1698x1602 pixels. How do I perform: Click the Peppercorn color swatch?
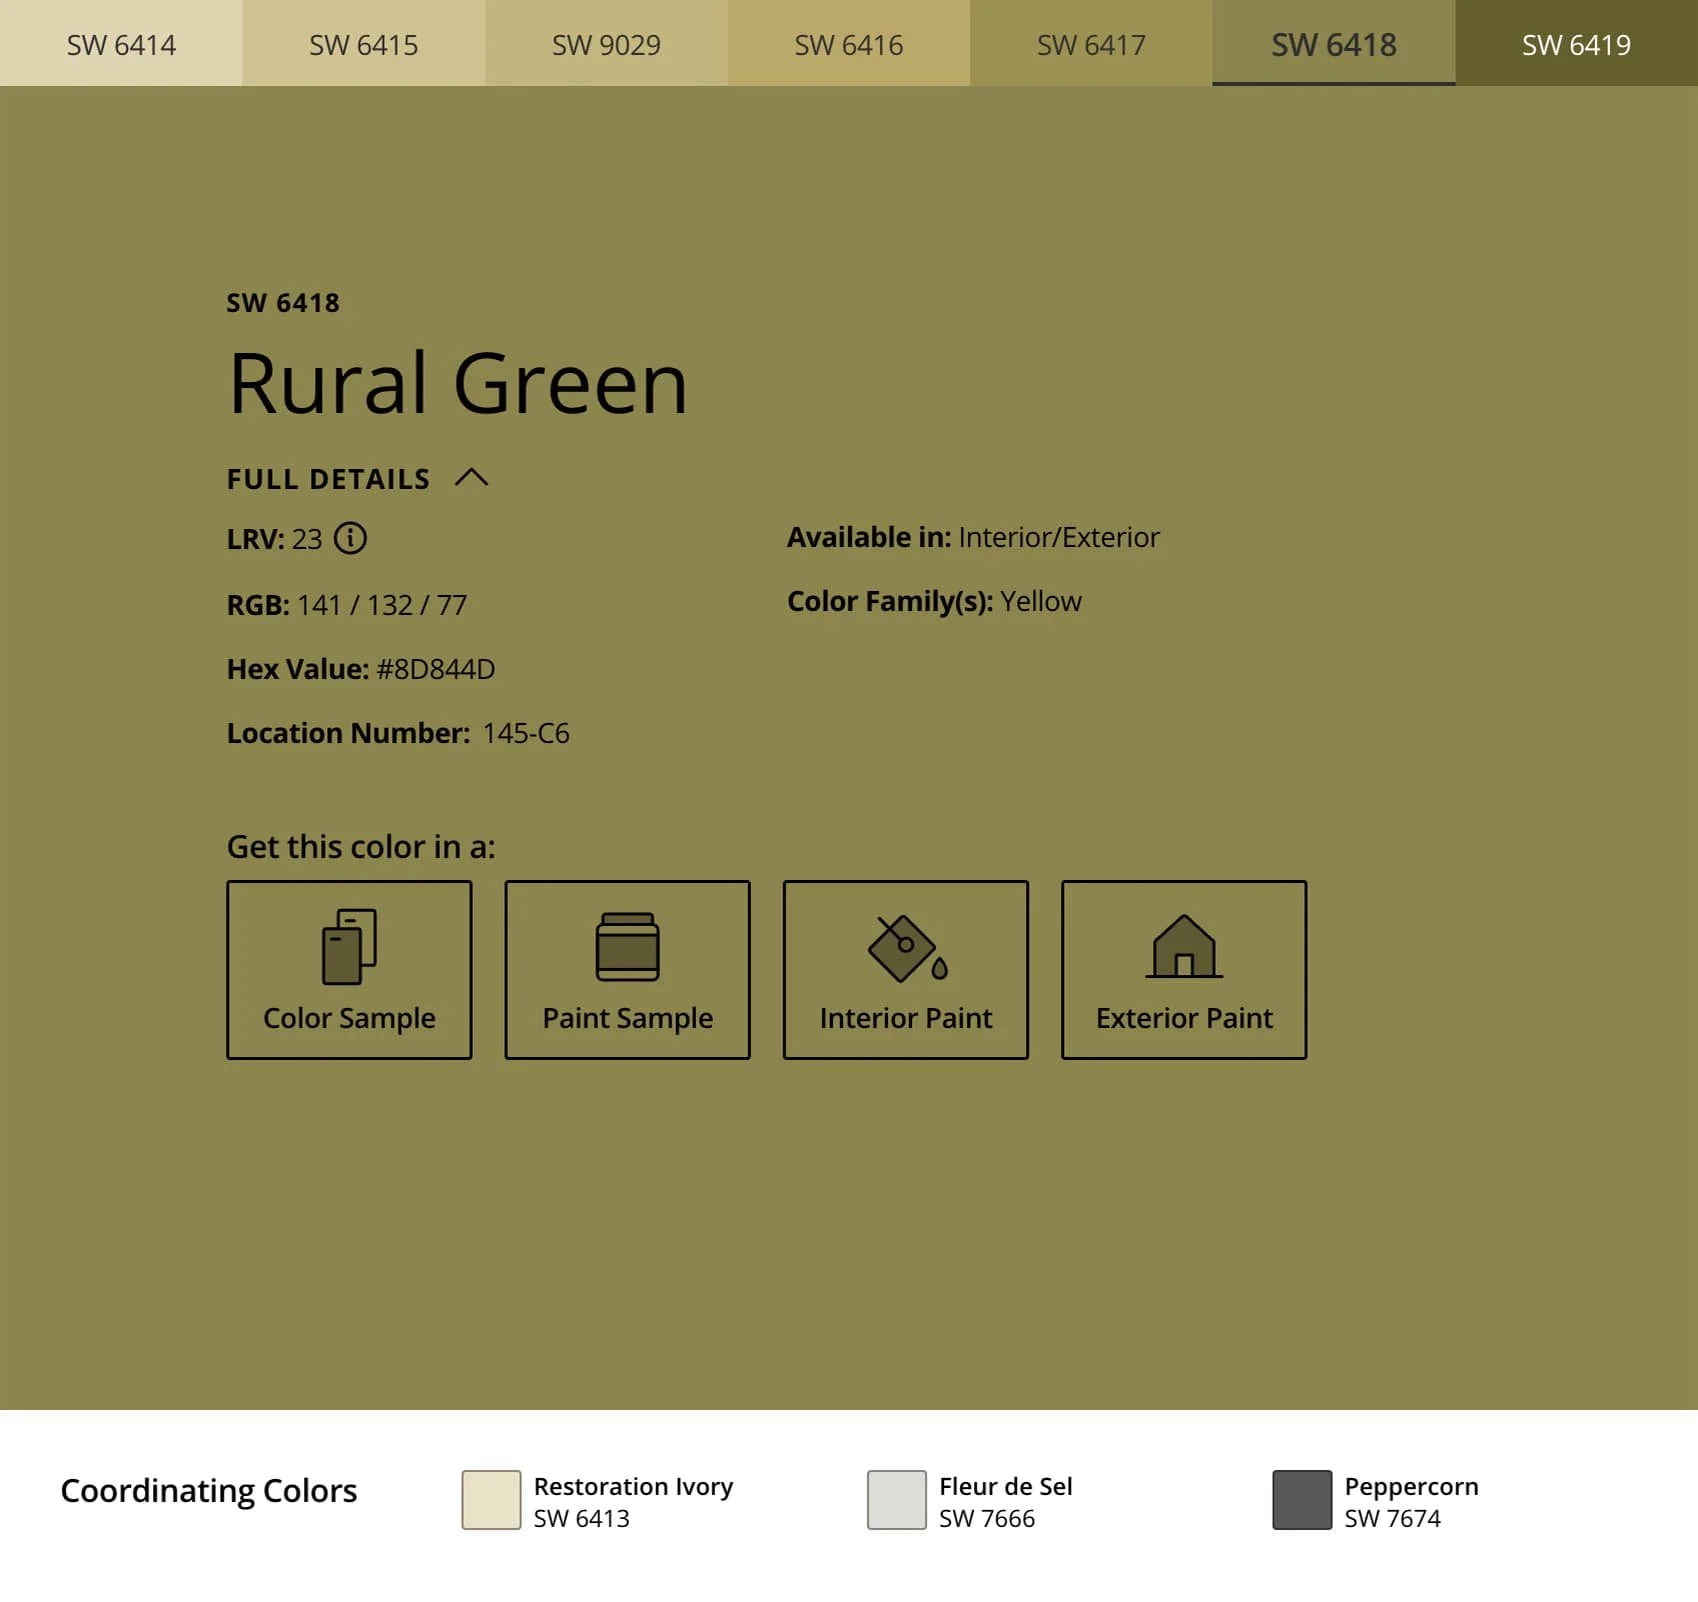(1302, 1500)
